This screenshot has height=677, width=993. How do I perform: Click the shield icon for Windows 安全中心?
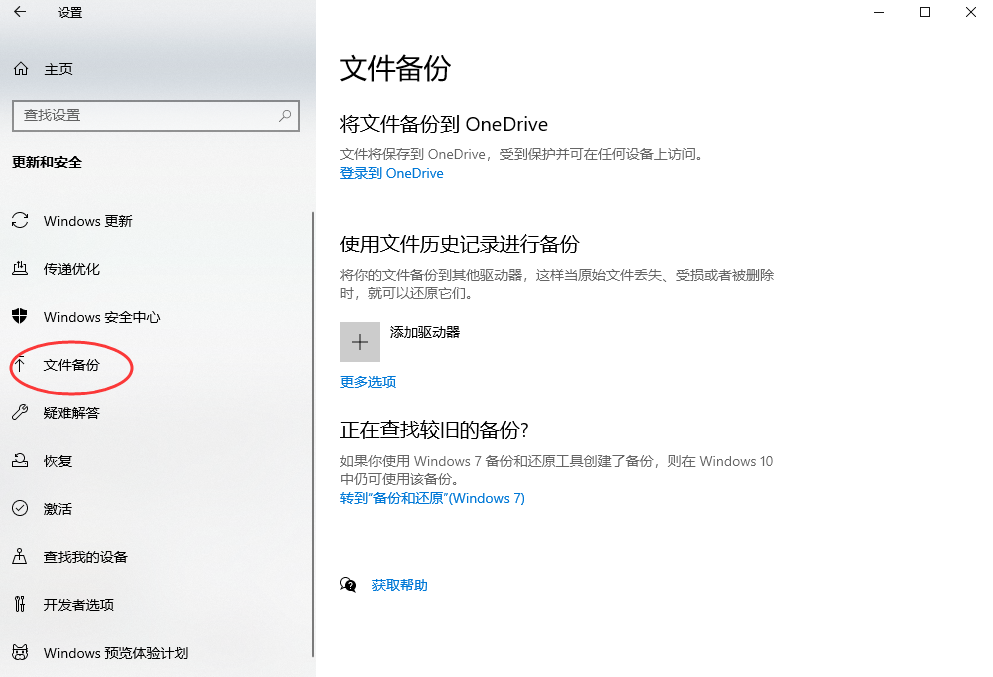tap(20, 317)
